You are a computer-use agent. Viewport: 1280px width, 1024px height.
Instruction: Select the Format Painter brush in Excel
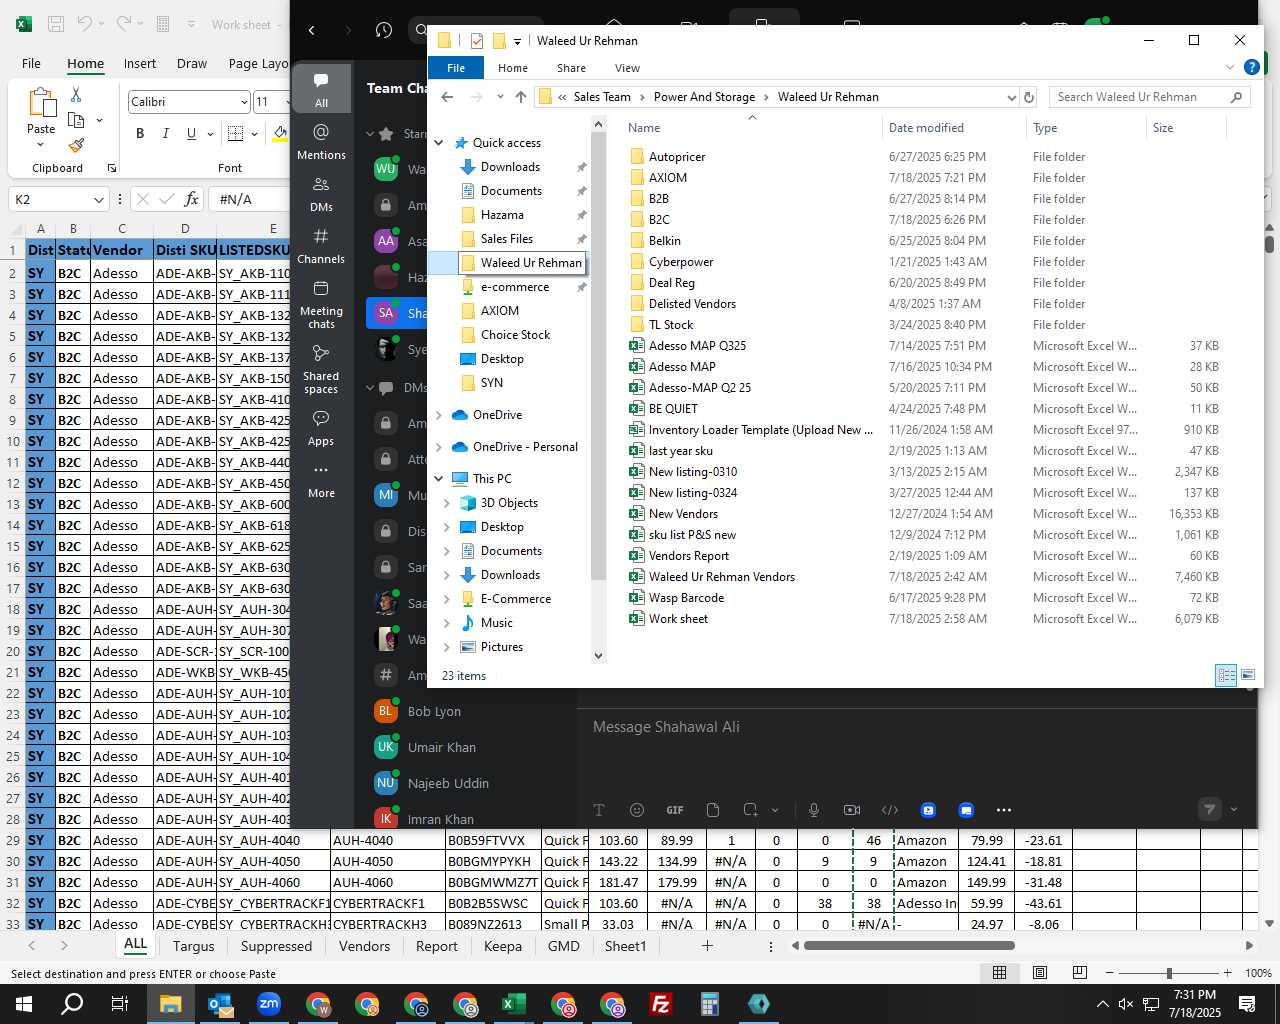coord(76,145)
